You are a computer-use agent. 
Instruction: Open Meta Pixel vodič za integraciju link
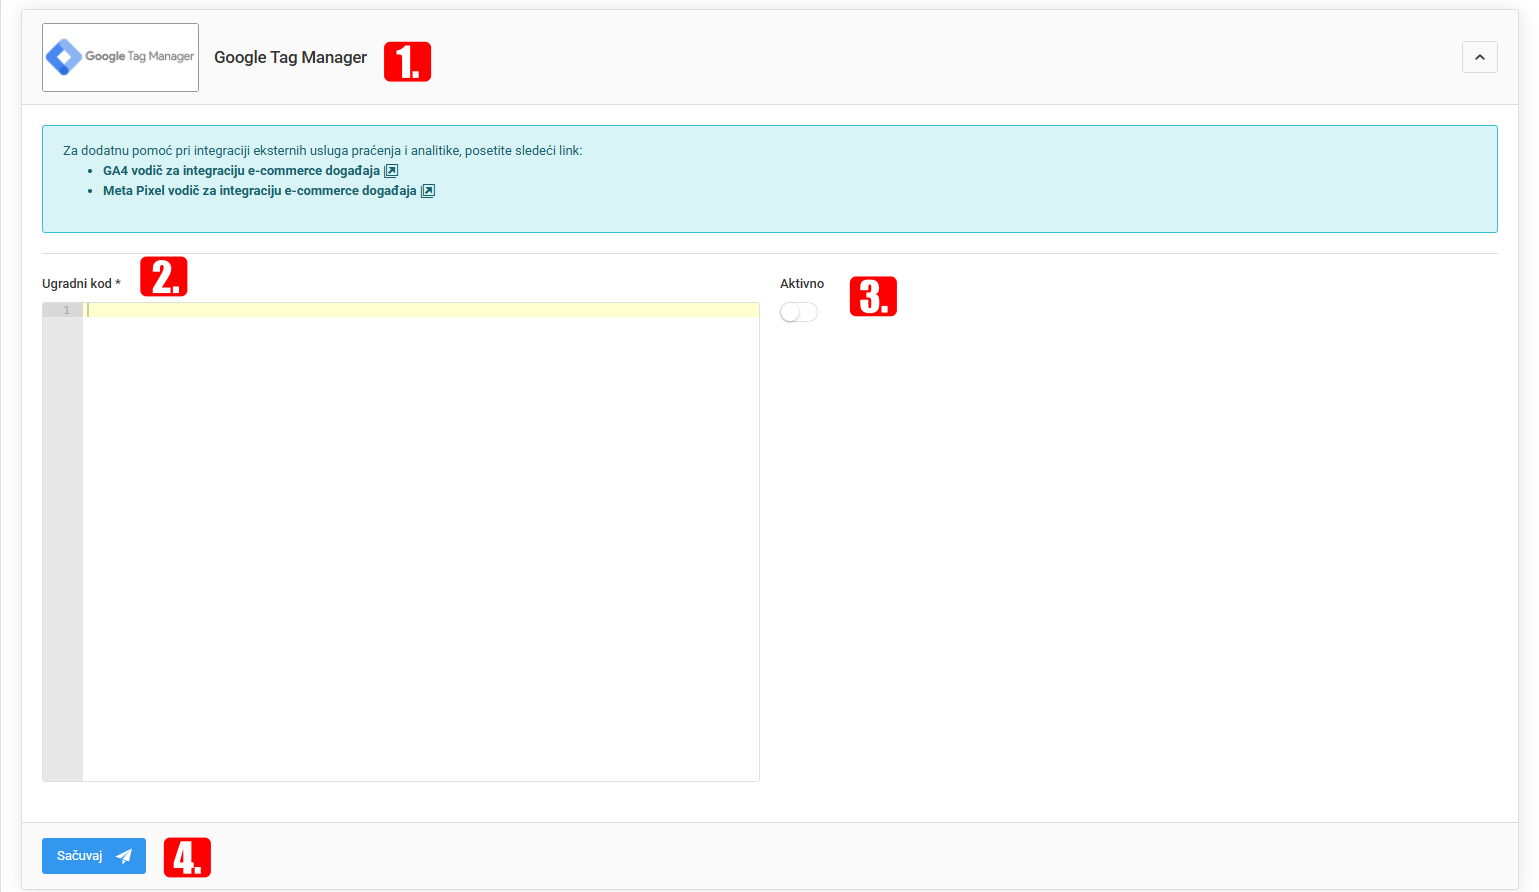point(260,191)
